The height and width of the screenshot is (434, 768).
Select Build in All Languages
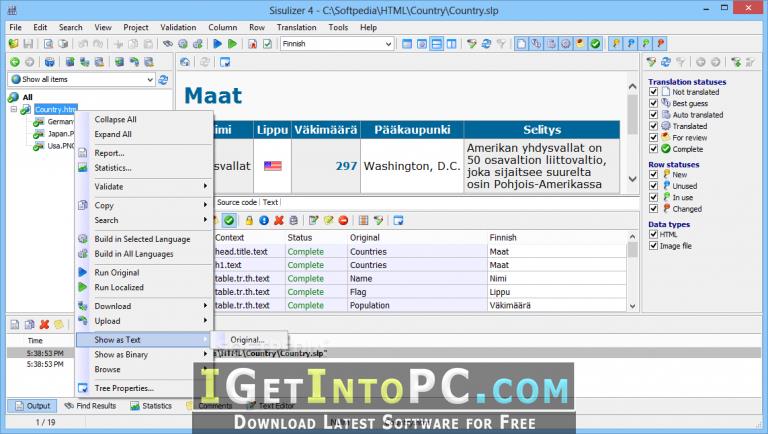[134, 254]
